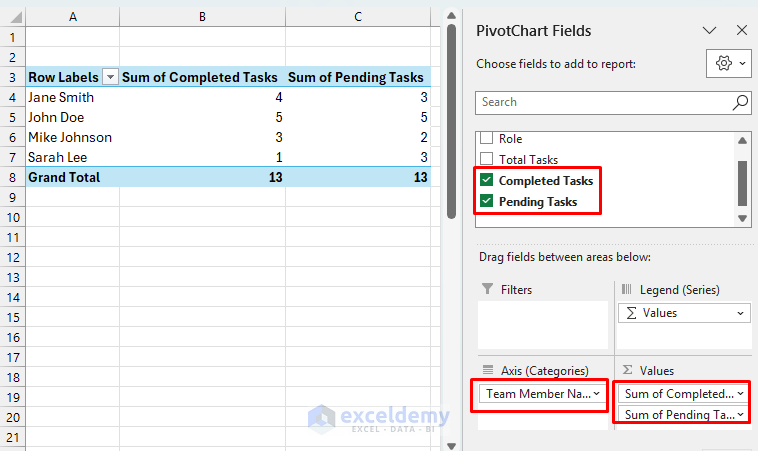Click the Filters area box

542,325
